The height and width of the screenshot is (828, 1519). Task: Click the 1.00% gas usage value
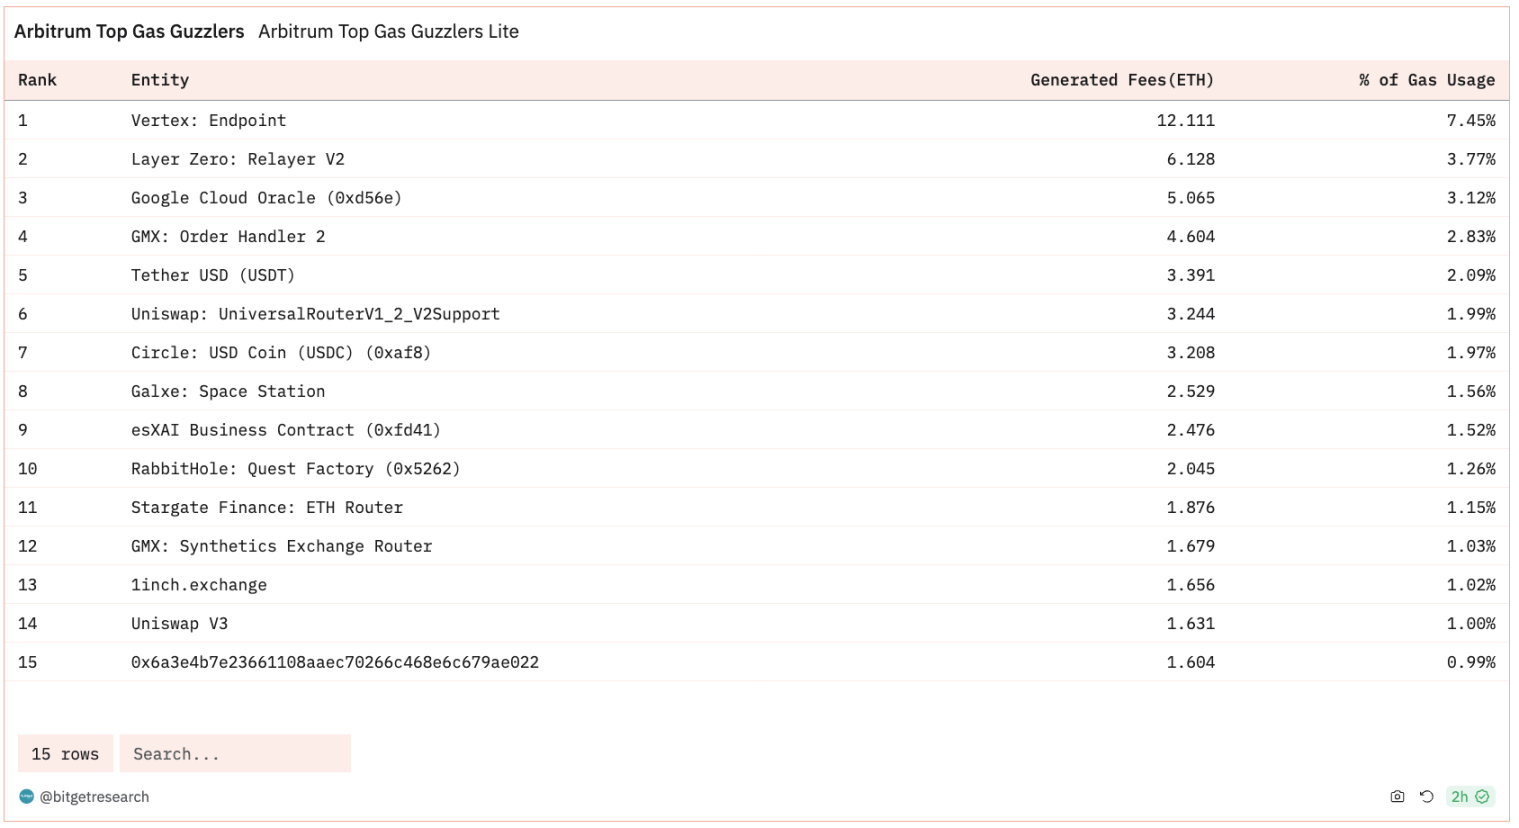coord(1471,624)
